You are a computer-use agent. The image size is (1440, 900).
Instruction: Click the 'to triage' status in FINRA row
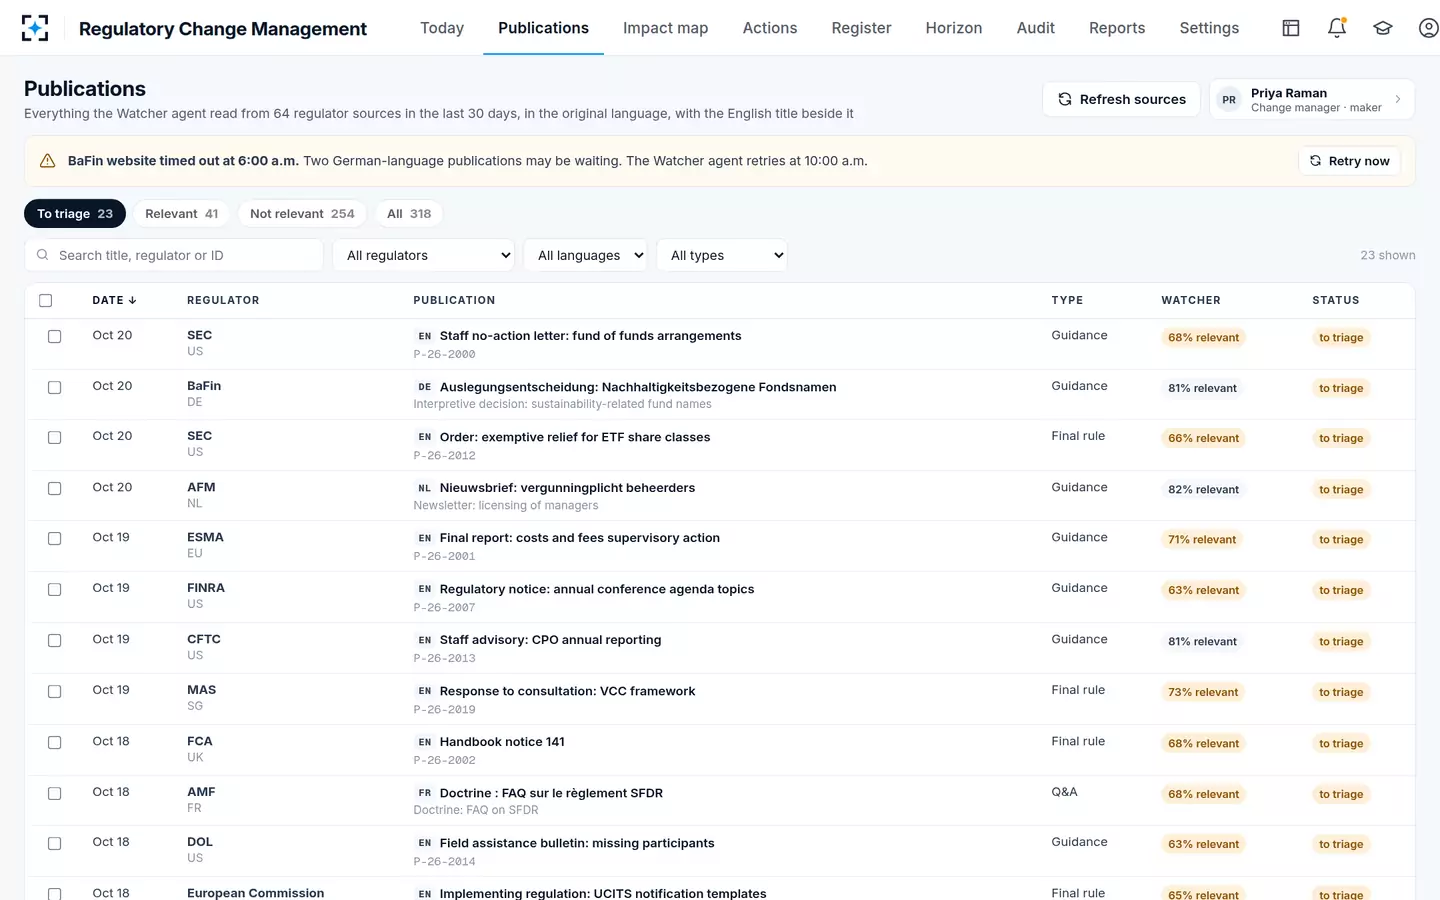point(1341,590)
